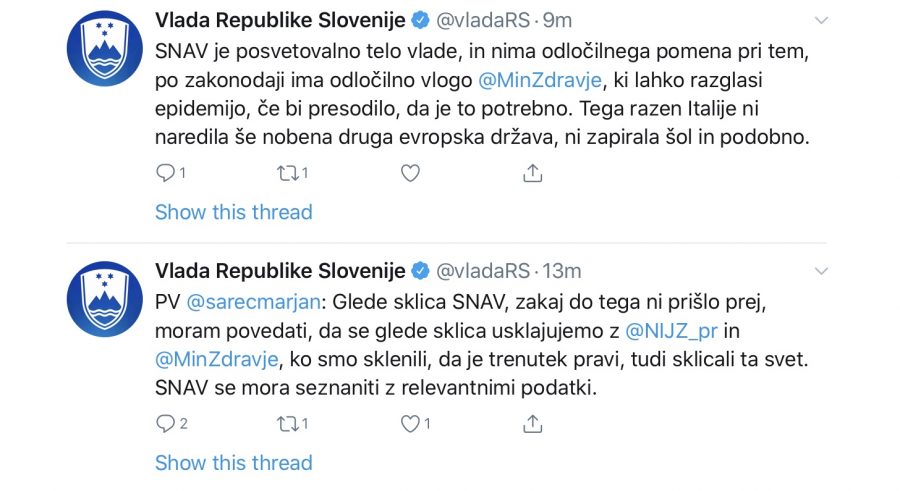Expand the second tweet's options chevron
The image size is (900, 491).
coord(821,271)
